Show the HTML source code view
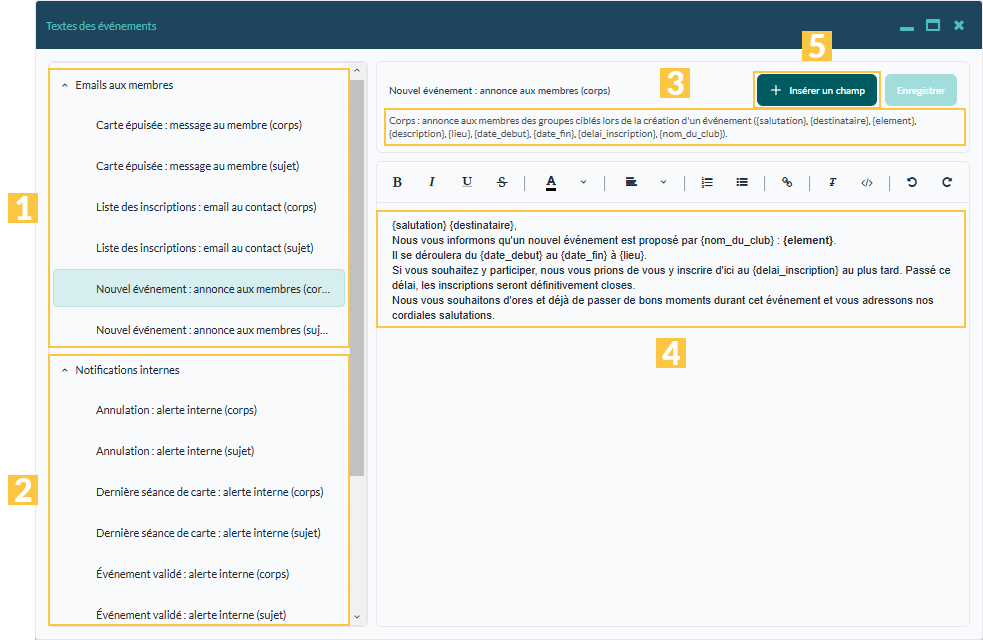 pos(867,182)
